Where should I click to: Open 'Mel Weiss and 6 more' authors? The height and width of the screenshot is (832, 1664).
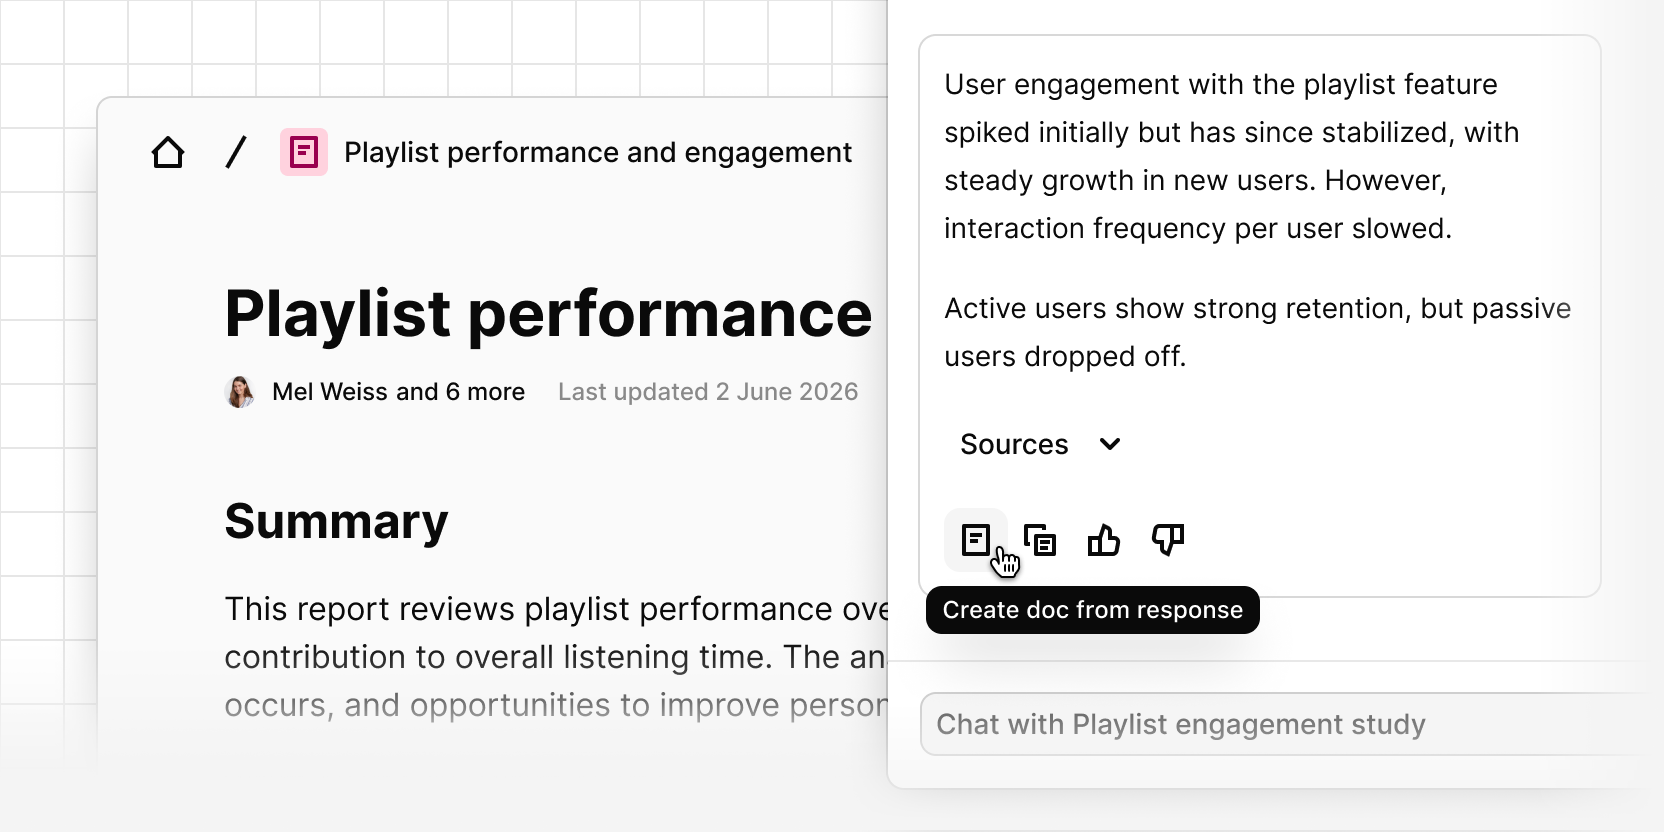click(398, 392)
